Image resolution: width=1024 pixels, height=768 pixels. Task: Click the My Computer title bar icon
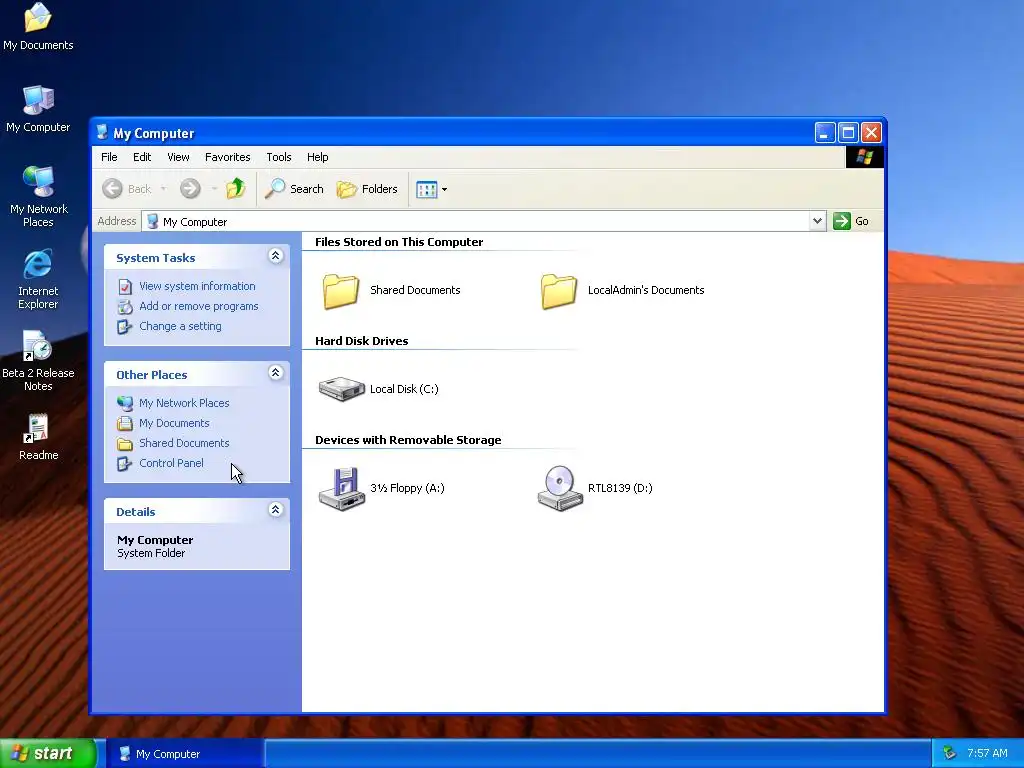(102, 133)
